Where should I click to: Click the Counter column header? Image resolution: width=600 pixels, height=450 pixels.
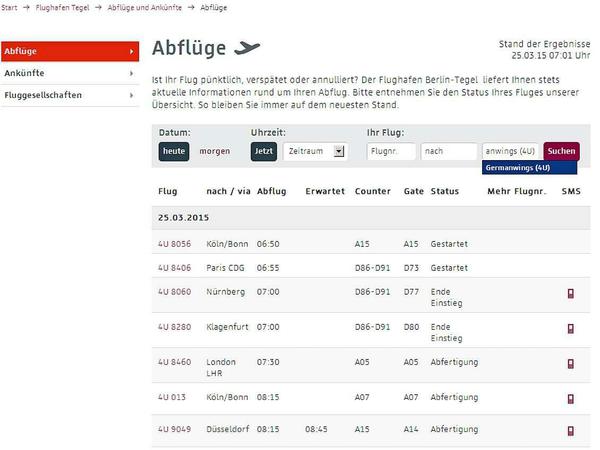[373, 191]
